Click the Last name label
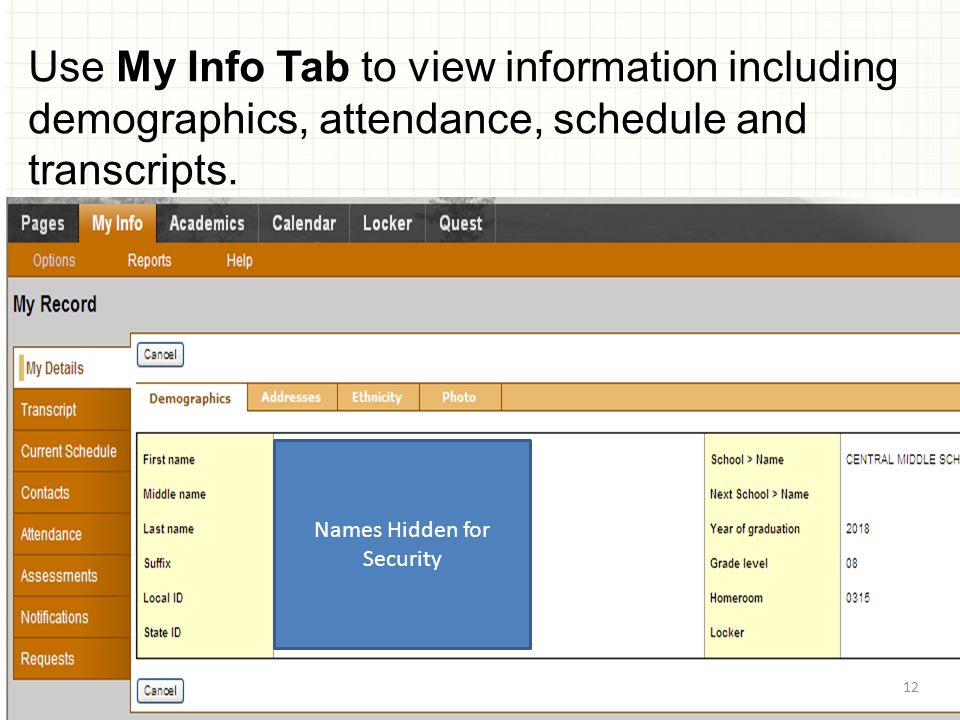This screenshot has width=960, height=720. coord(168,528)
